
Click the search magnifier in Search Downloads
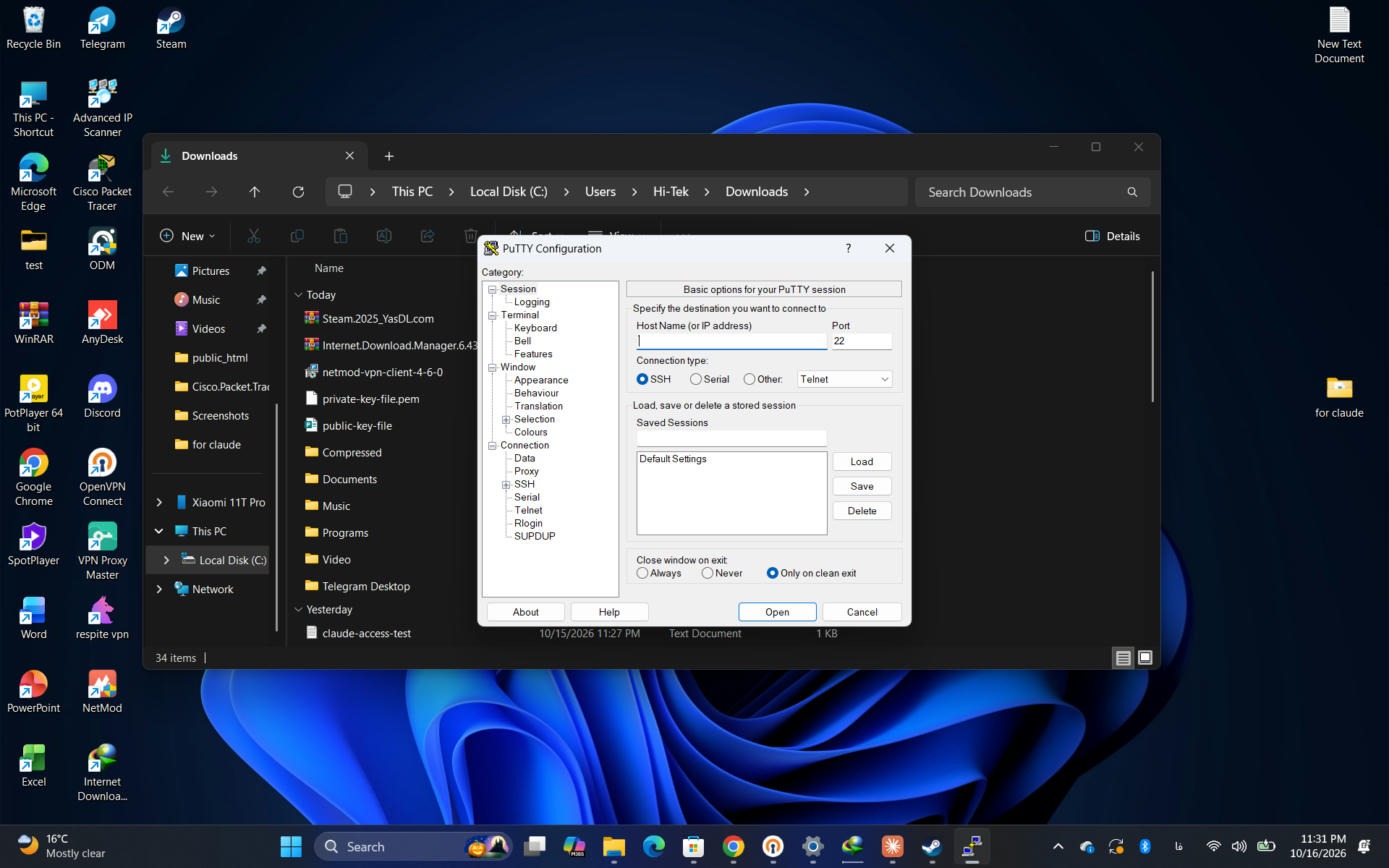pos(1132,192)
